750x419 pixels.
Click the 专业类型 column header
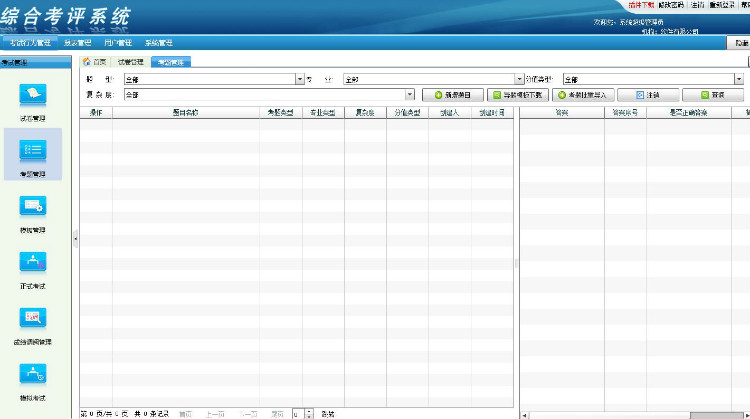(323, 113)
